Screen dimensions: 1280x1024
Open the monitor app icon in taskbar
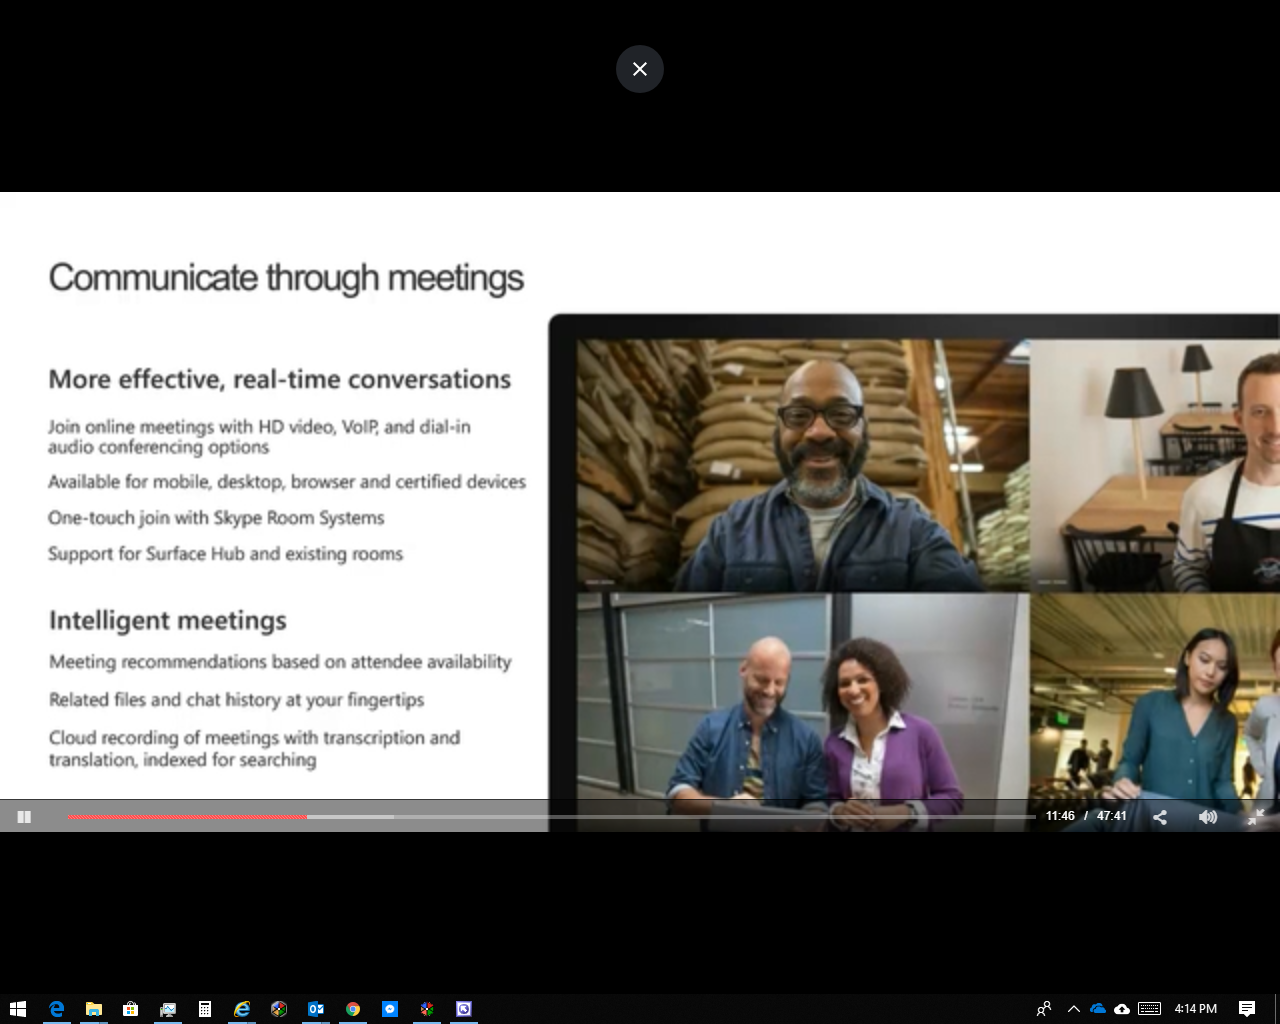click(x=167, y=1009)
